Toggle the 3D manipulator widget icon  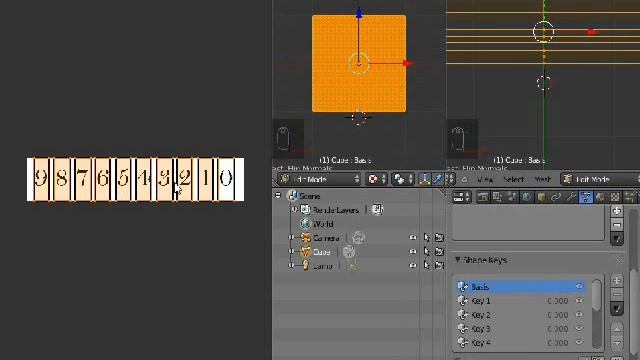[424, 179]
